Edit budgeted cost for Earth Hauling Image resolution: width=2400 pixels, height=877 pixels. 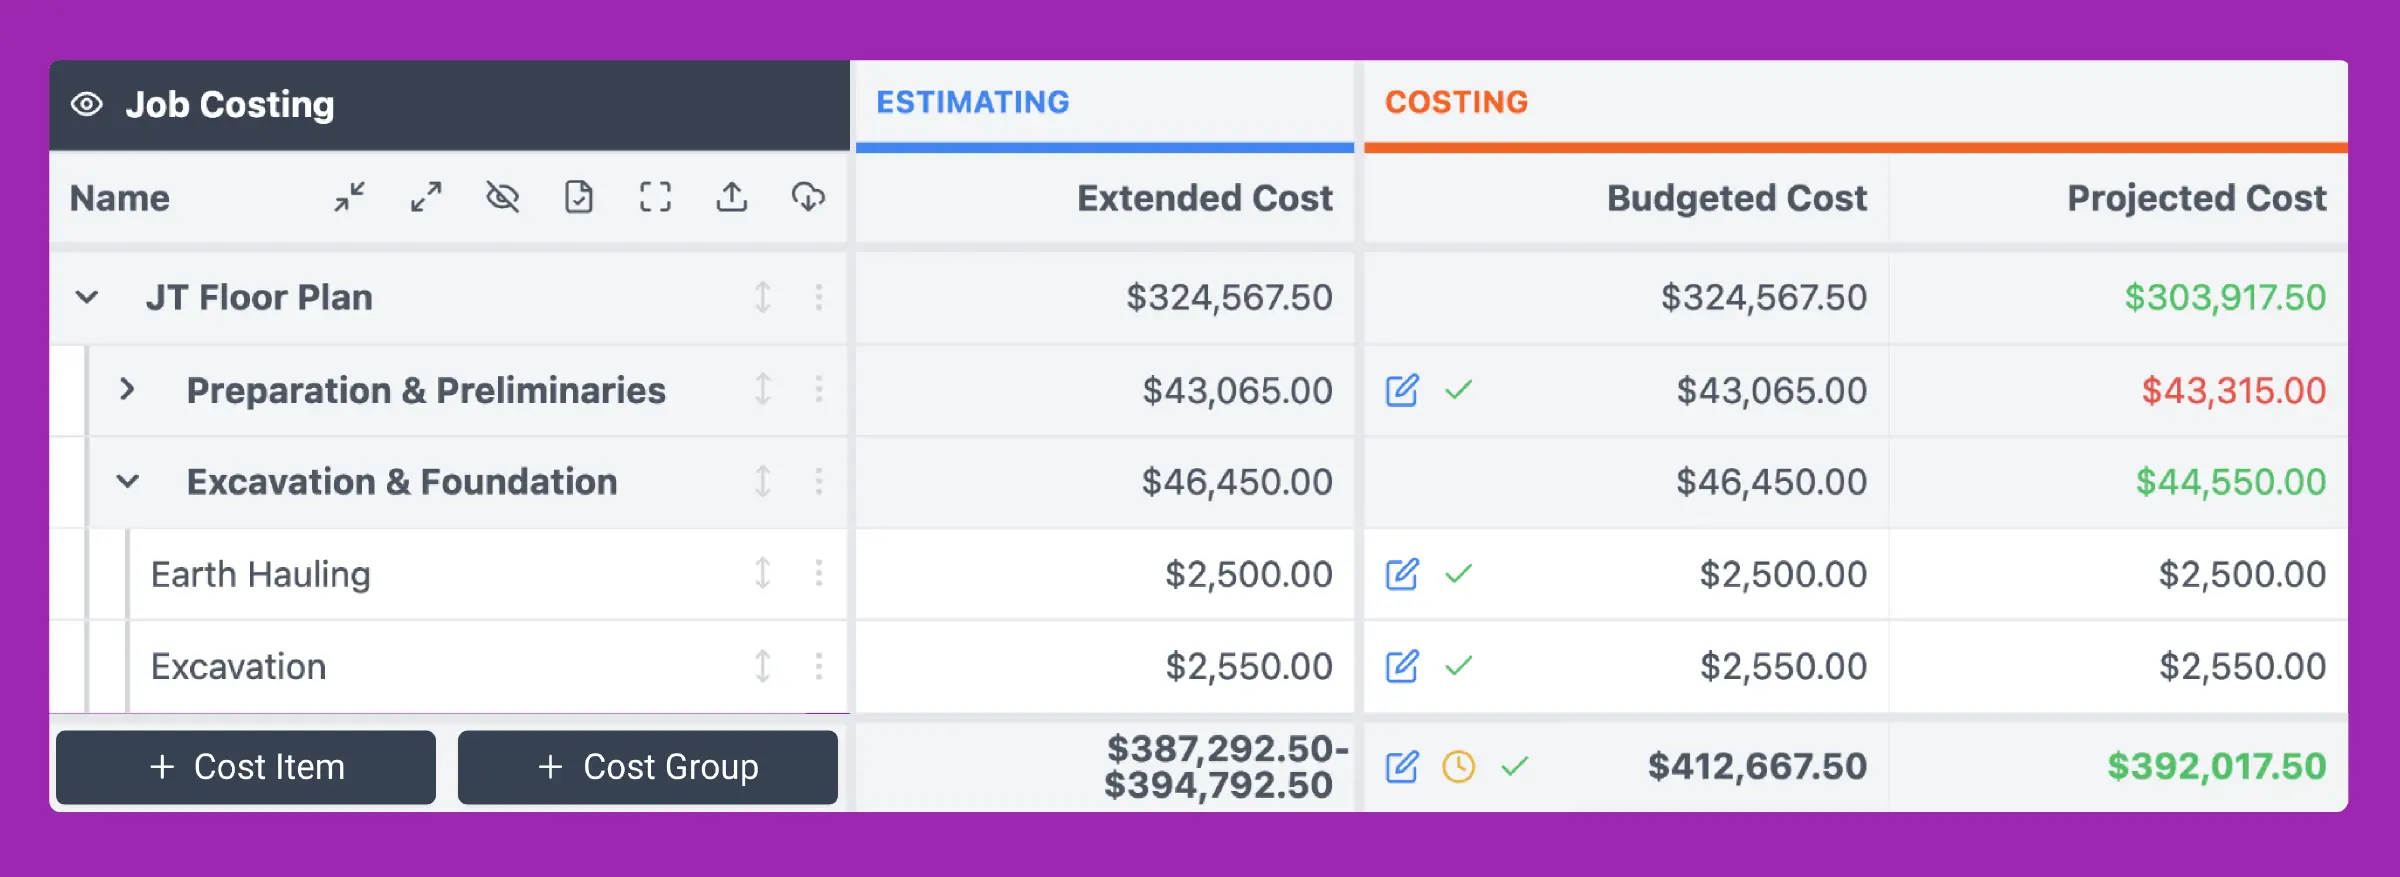point(1402,574)
